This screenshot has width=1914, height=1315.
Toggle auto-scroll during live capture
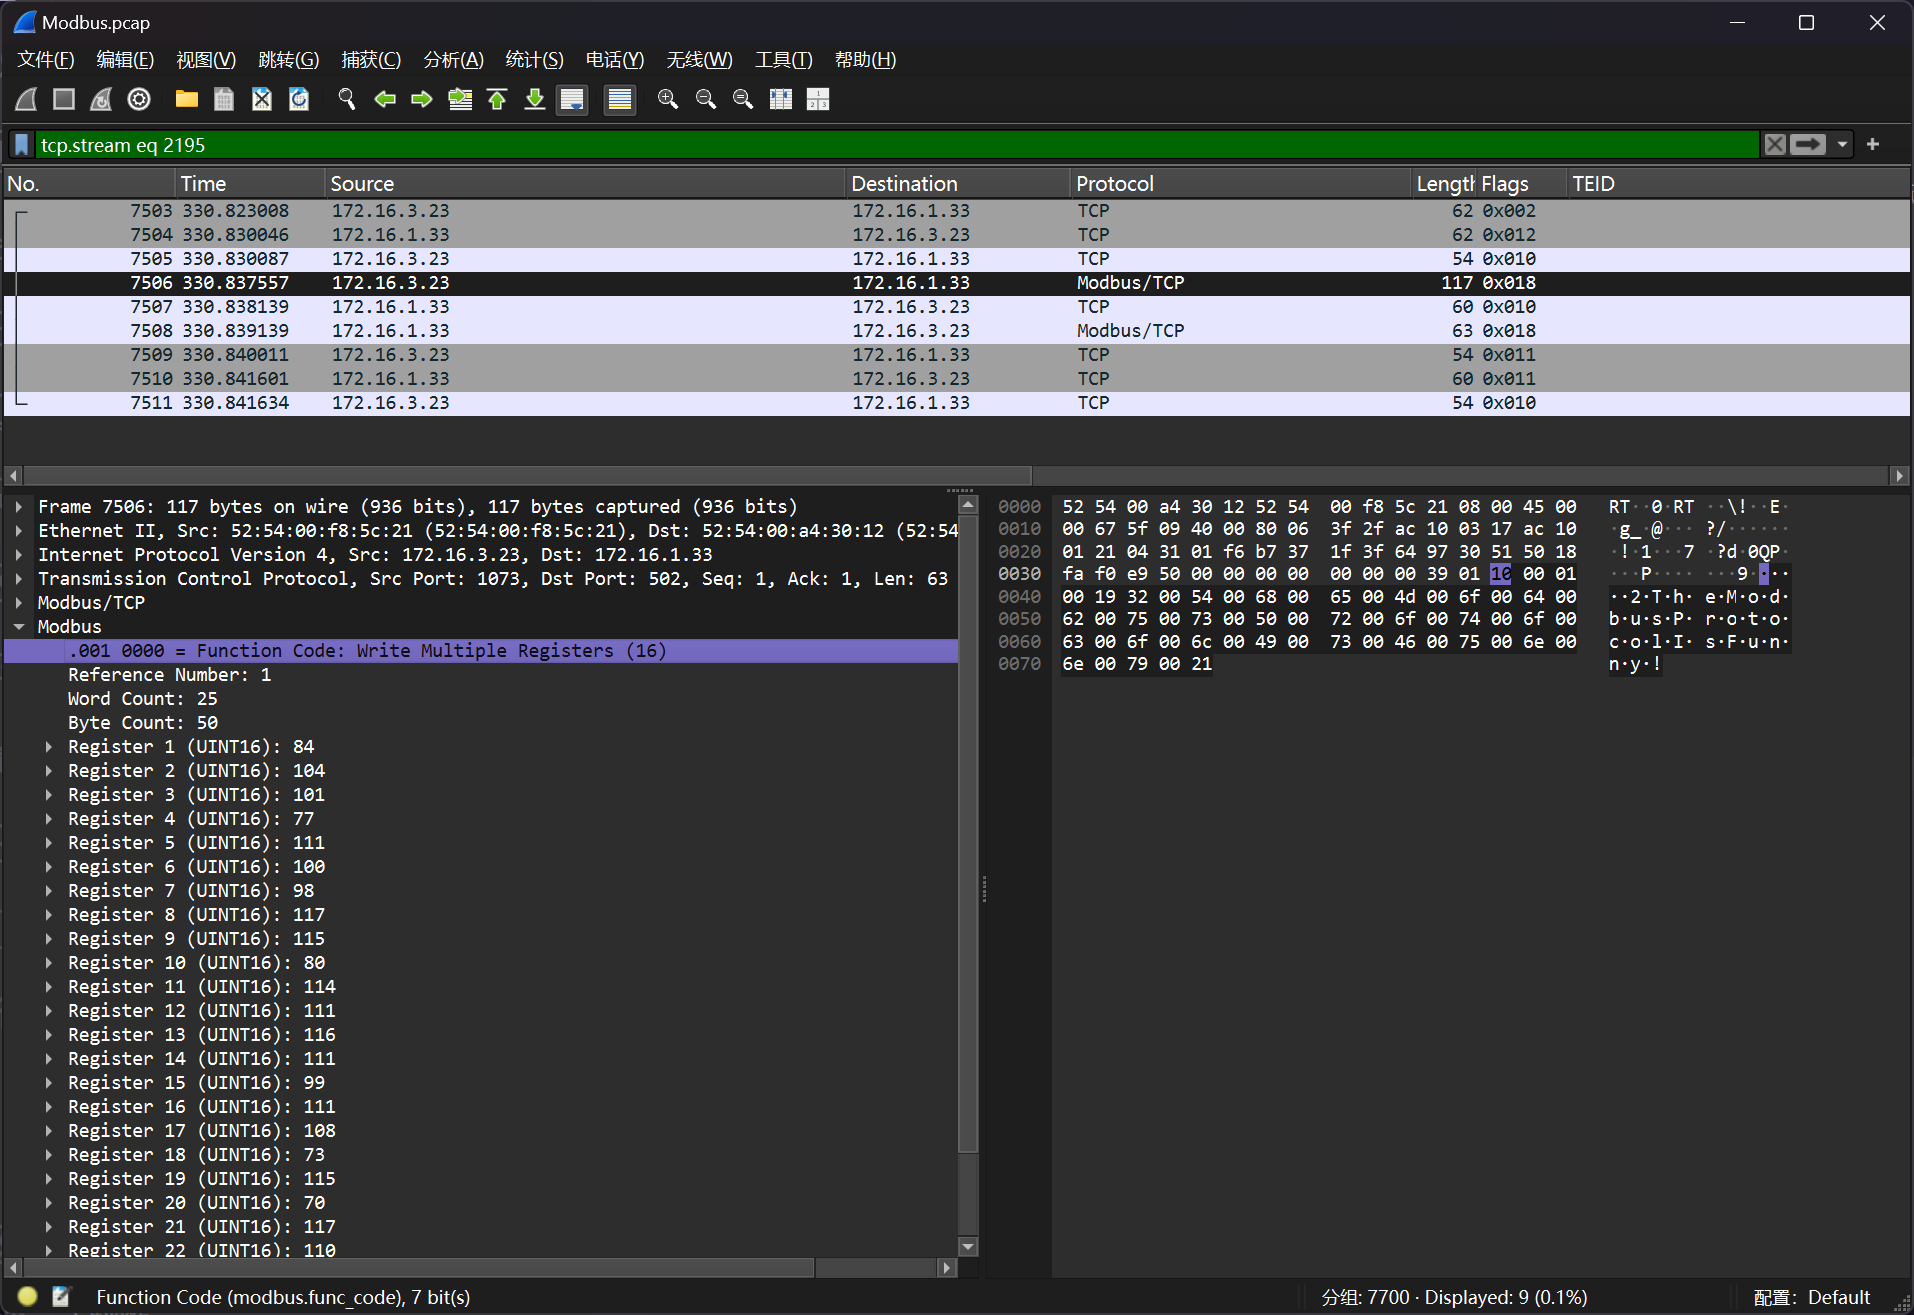pyautogui.click(x=572, y=99)
